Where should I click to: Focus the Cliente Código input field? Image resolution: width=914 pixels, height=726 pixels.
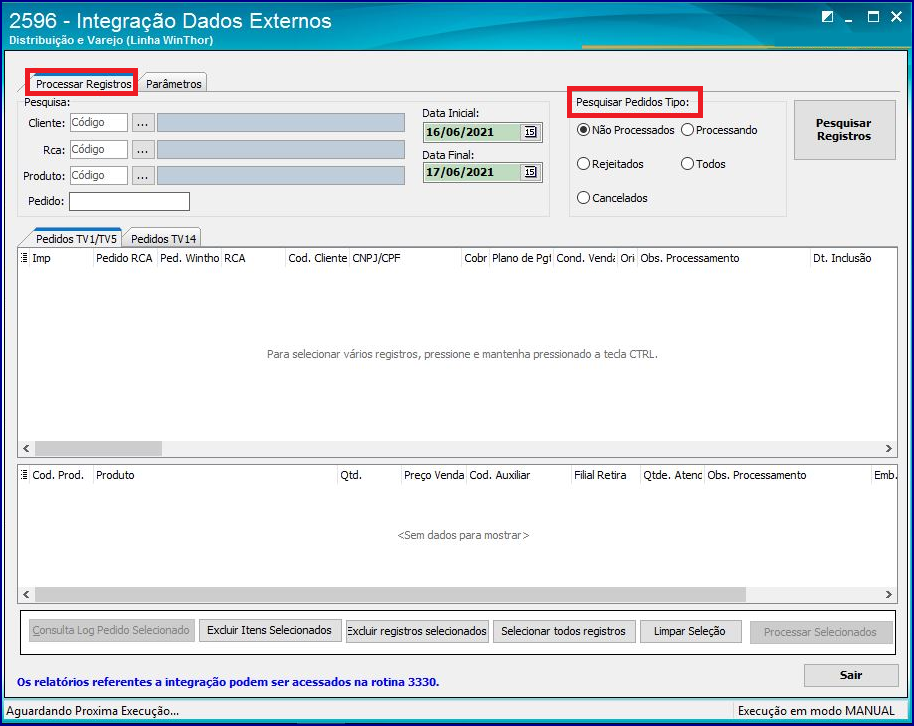click(x=99, y=123)
